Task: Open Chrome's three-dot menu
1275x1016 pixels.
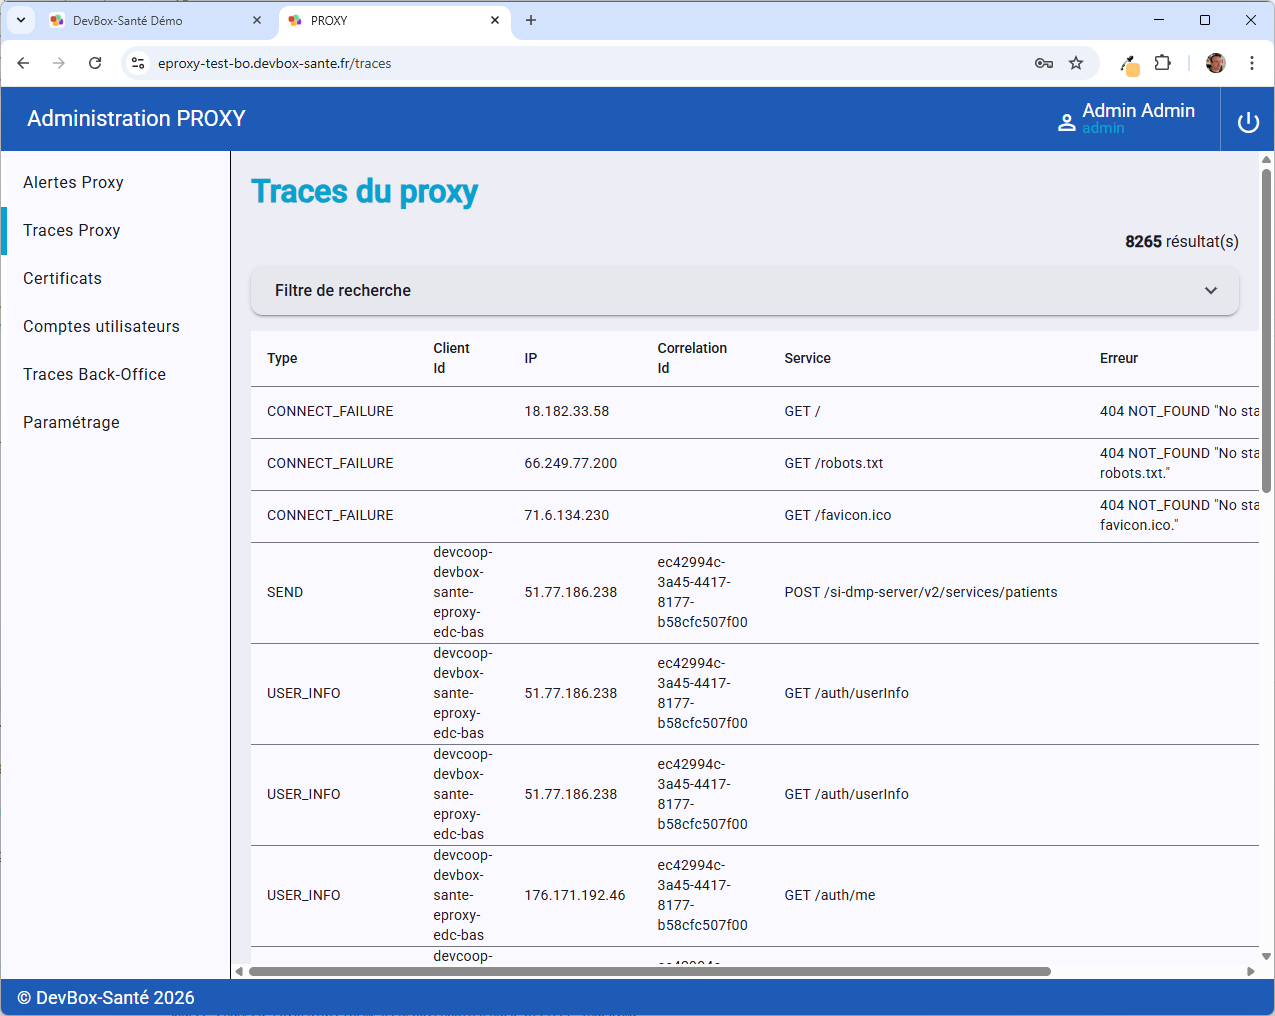Action: pyautogui.click(x=1252, y=62)
